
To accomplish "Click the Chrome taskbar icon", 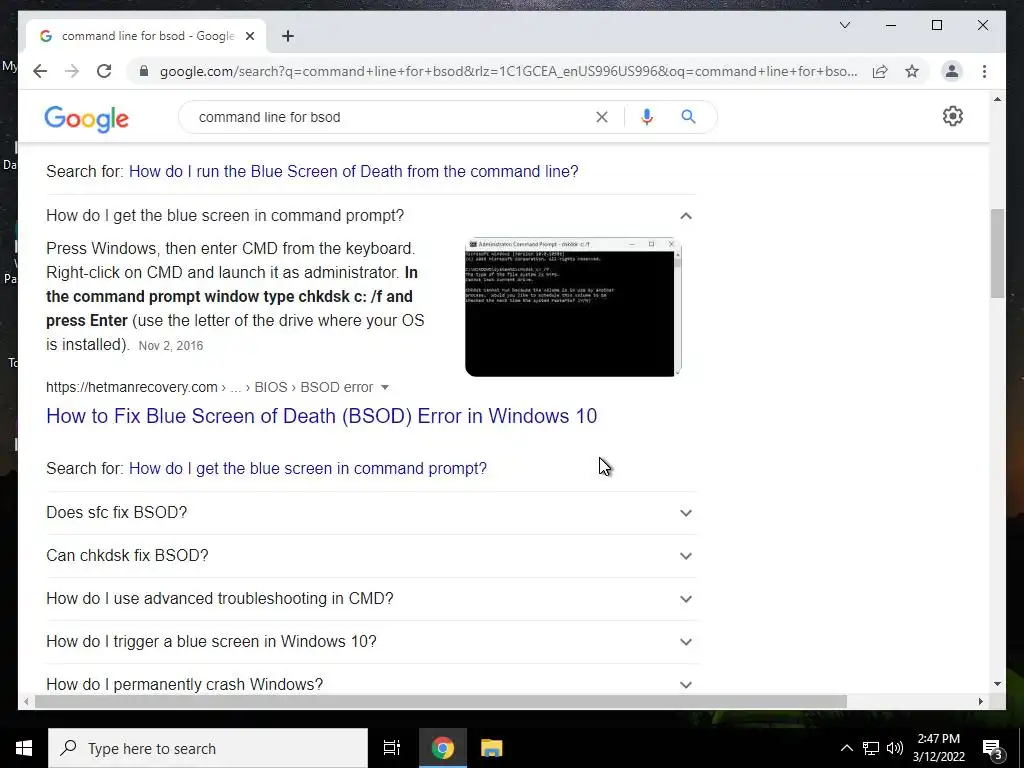I will coord(442,748).
